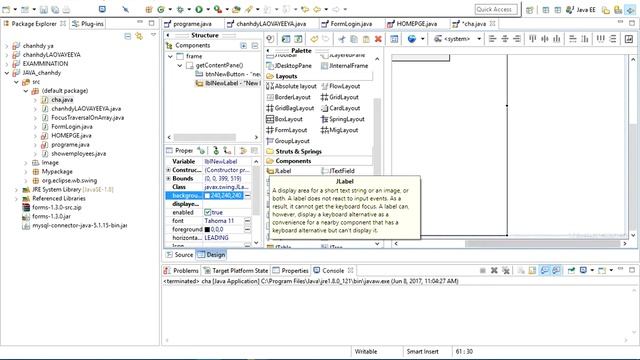Collapse all in Package Explorer
Screen dimensions: 640x360
[128, 36]
